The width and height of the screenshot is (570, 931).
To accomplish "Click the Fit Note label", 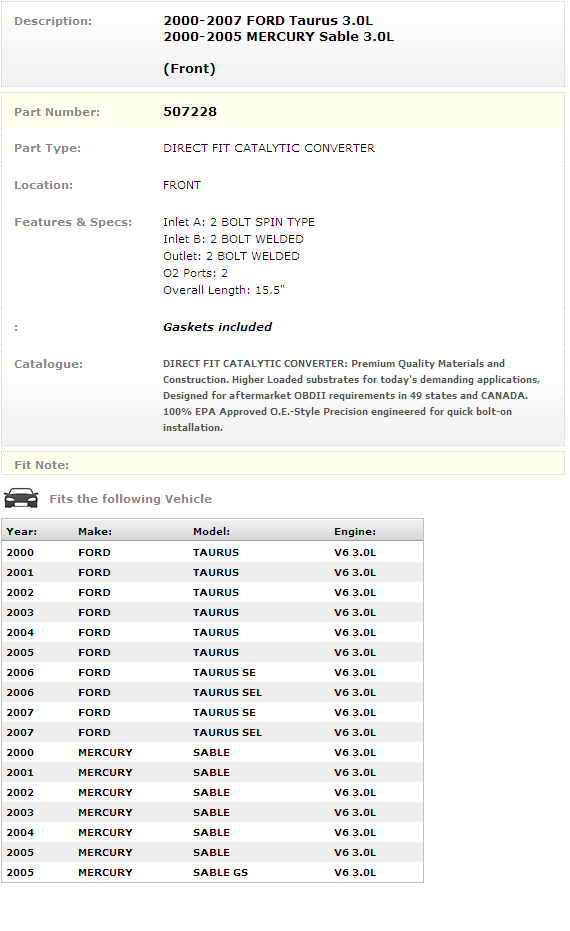I will [x=42, y=465].
